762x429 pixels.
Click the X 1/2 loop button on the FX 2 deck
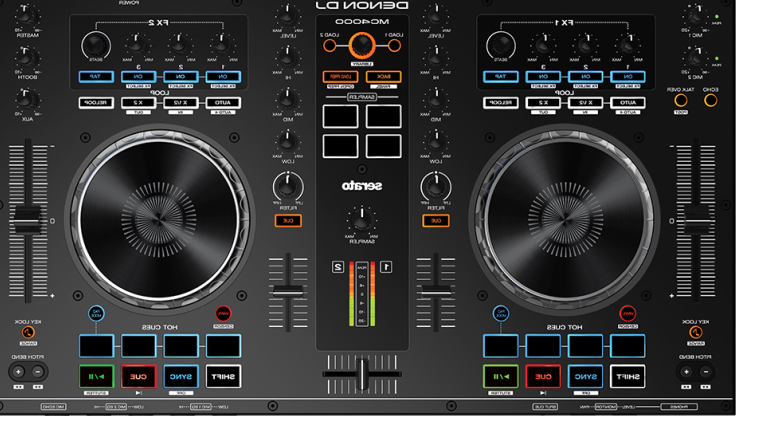[x=181, y=103]
